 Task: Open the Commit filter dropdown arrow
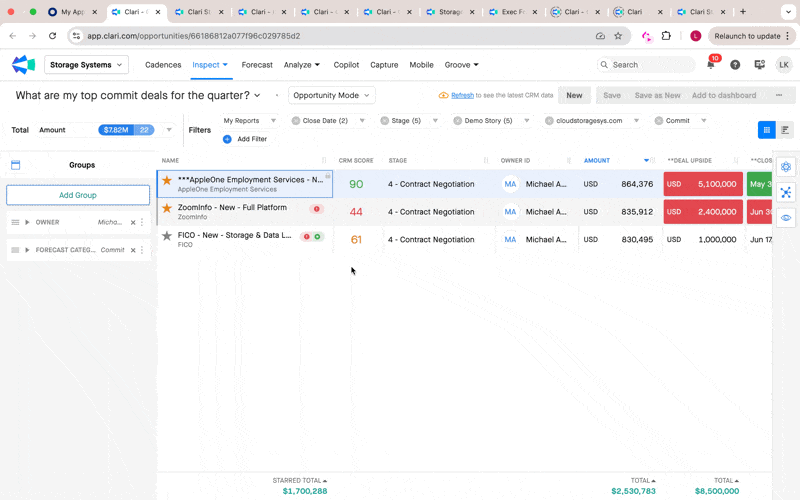(x=704, y=121)
